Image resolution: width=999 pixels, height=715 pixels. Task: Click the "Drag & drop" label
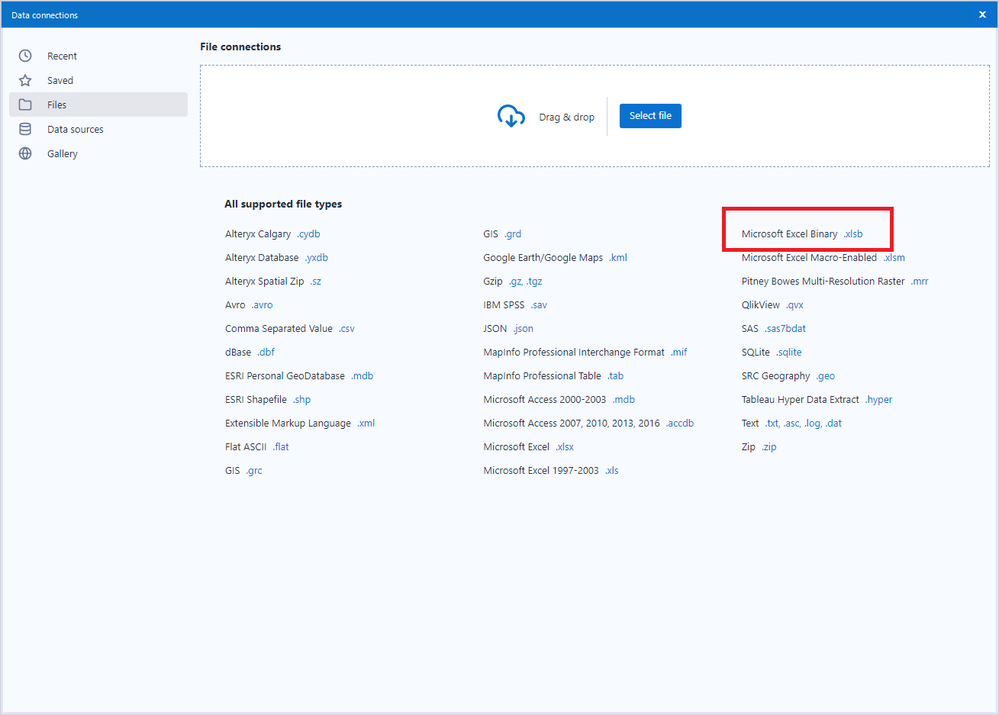(566, 117)
